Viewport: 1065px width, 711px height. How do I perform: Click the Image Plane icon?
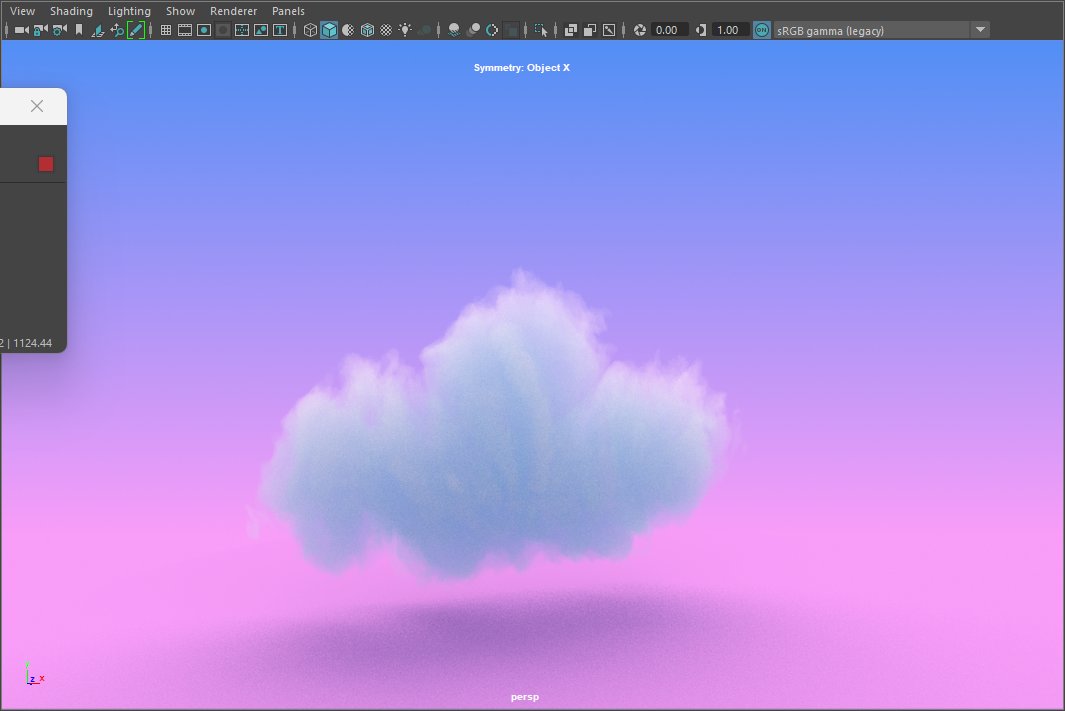pos(98,30)
